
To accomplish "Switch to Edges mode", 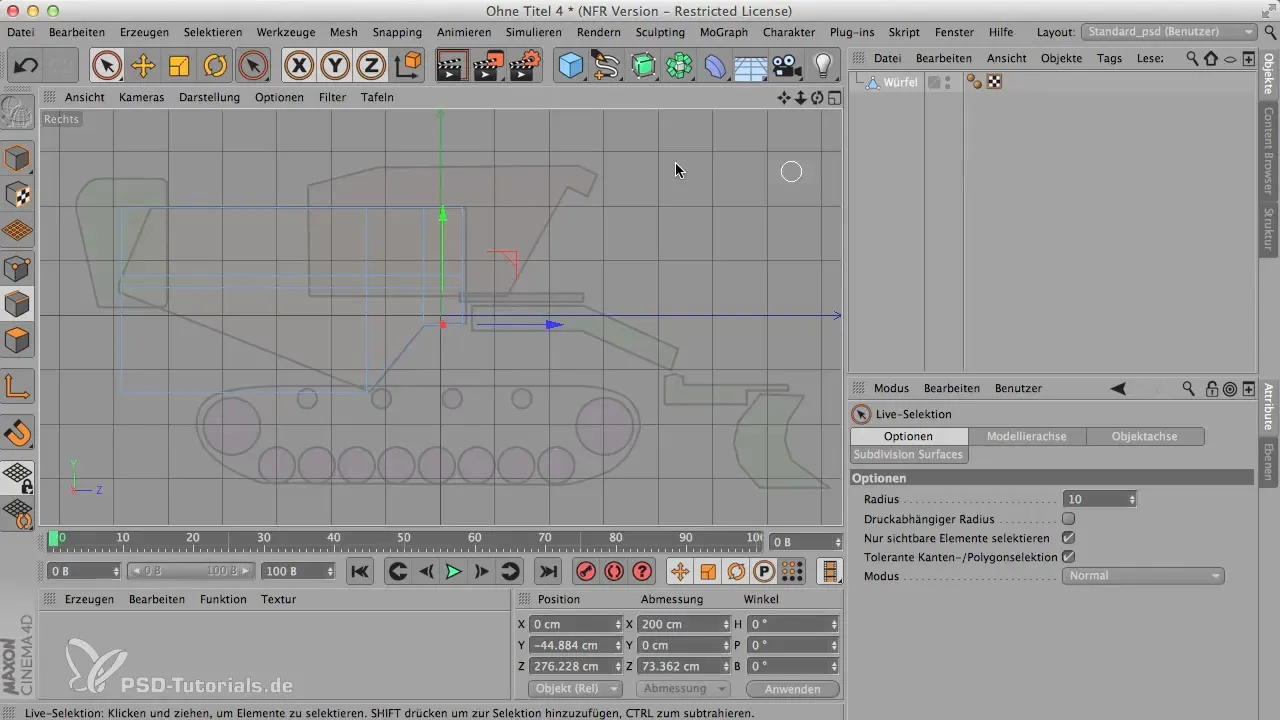I will tap(17, 304).
